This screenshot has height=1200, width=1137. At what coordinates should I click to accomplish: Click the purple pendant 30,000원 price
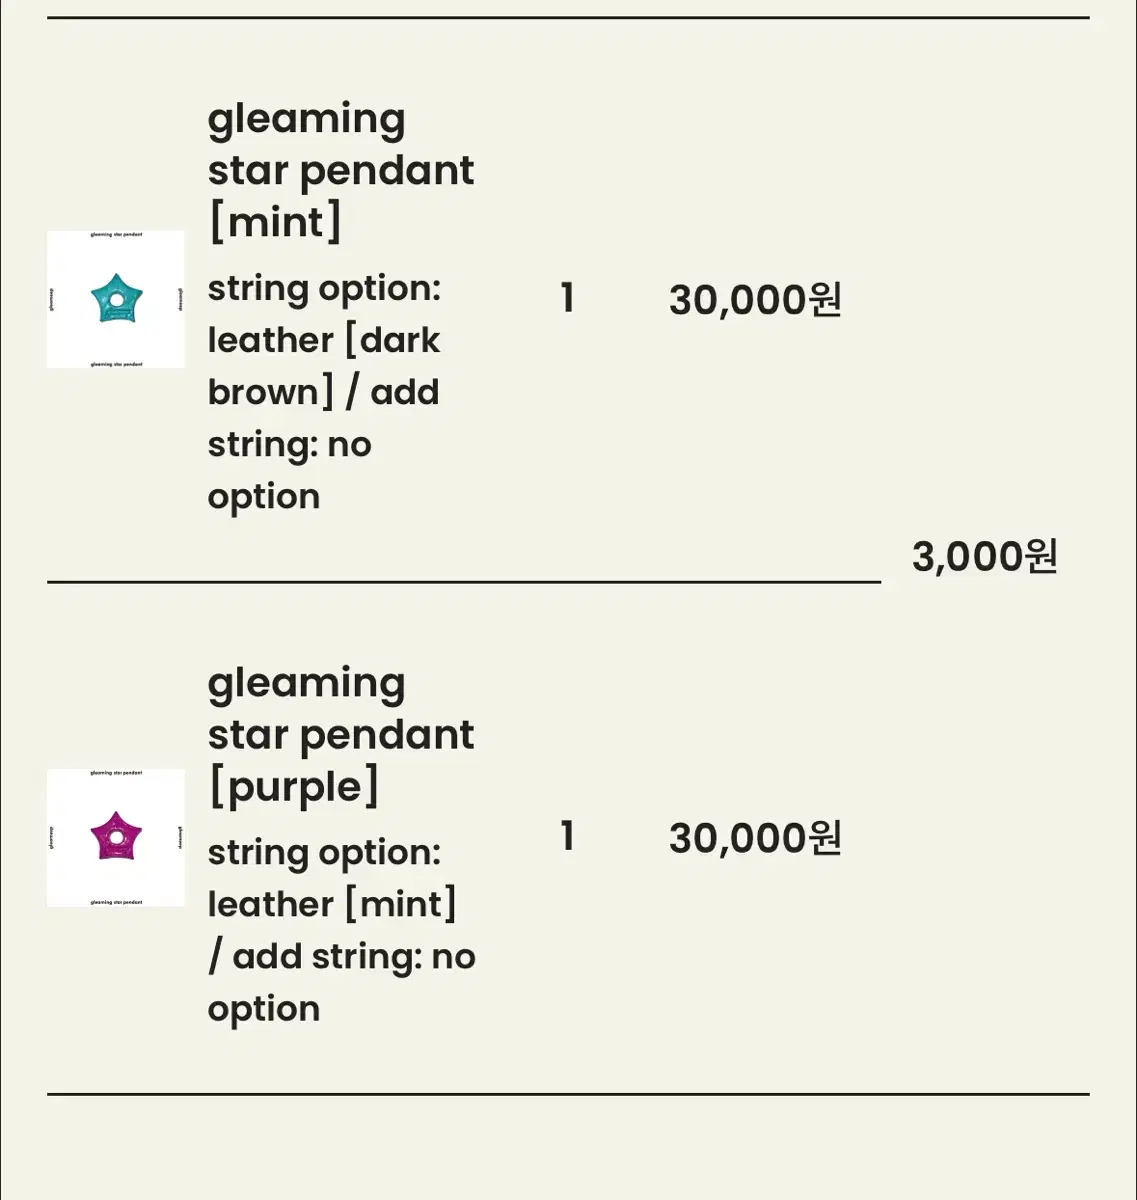point(755,837)
